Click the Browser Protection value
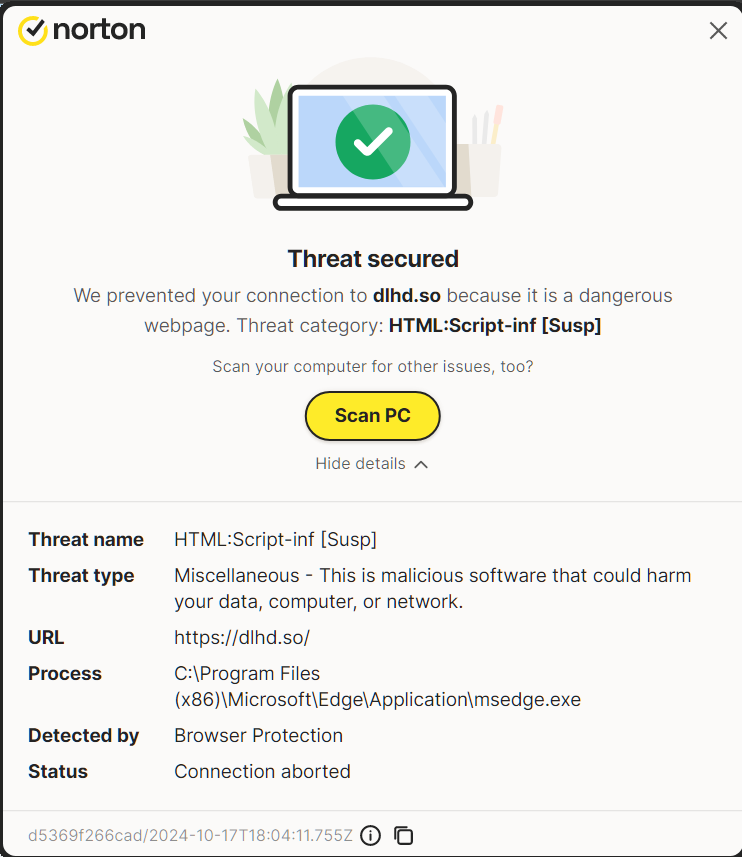This screenshot has height=857, width=742. click(x=258, y=735)
